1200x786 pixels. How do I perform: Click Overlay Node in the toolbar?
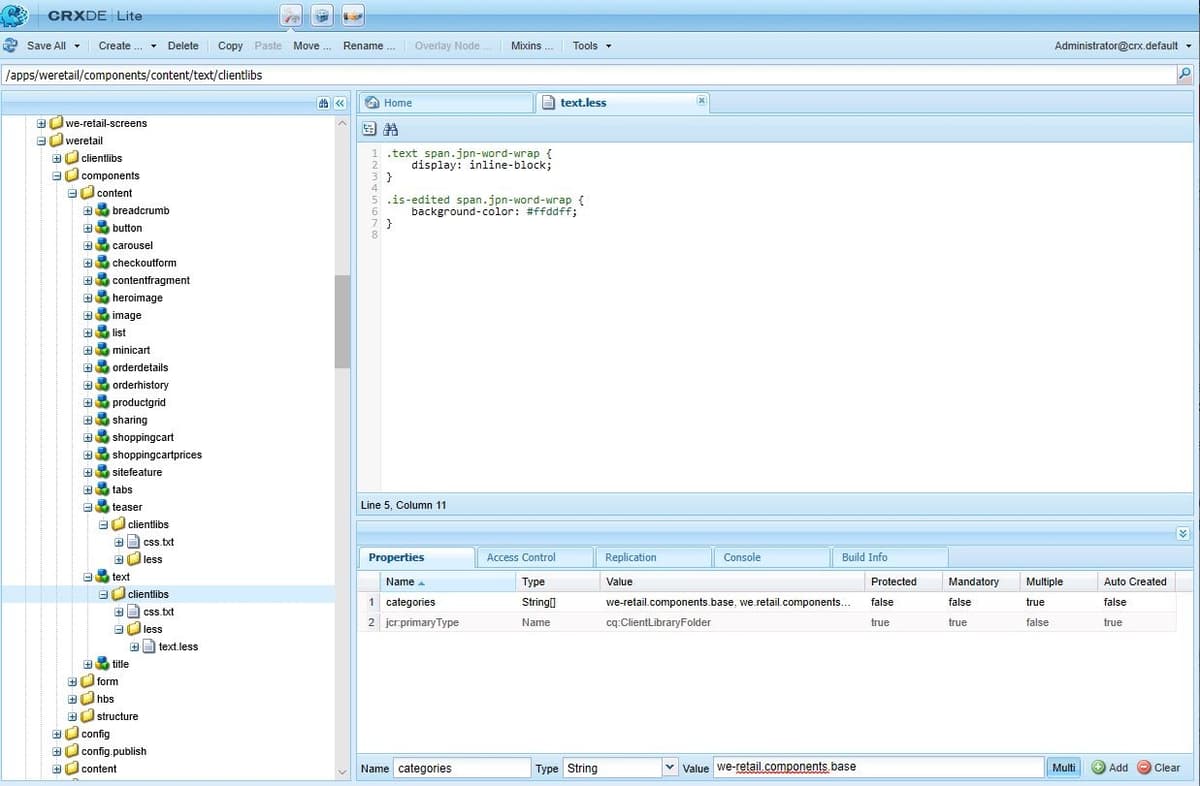click(x=452, y=45)
